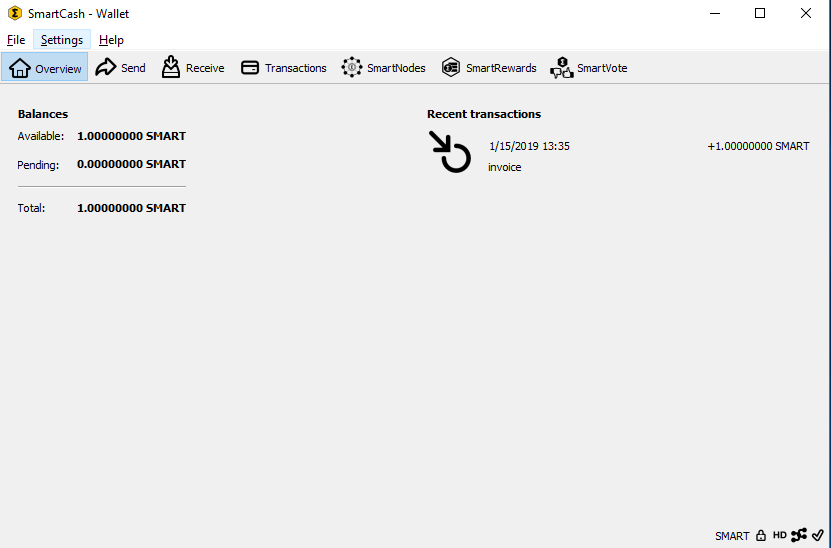Click the +1.00000000 SMART transaction amount
The width and height of the screenshot is (831, 548).
(758, 146)
